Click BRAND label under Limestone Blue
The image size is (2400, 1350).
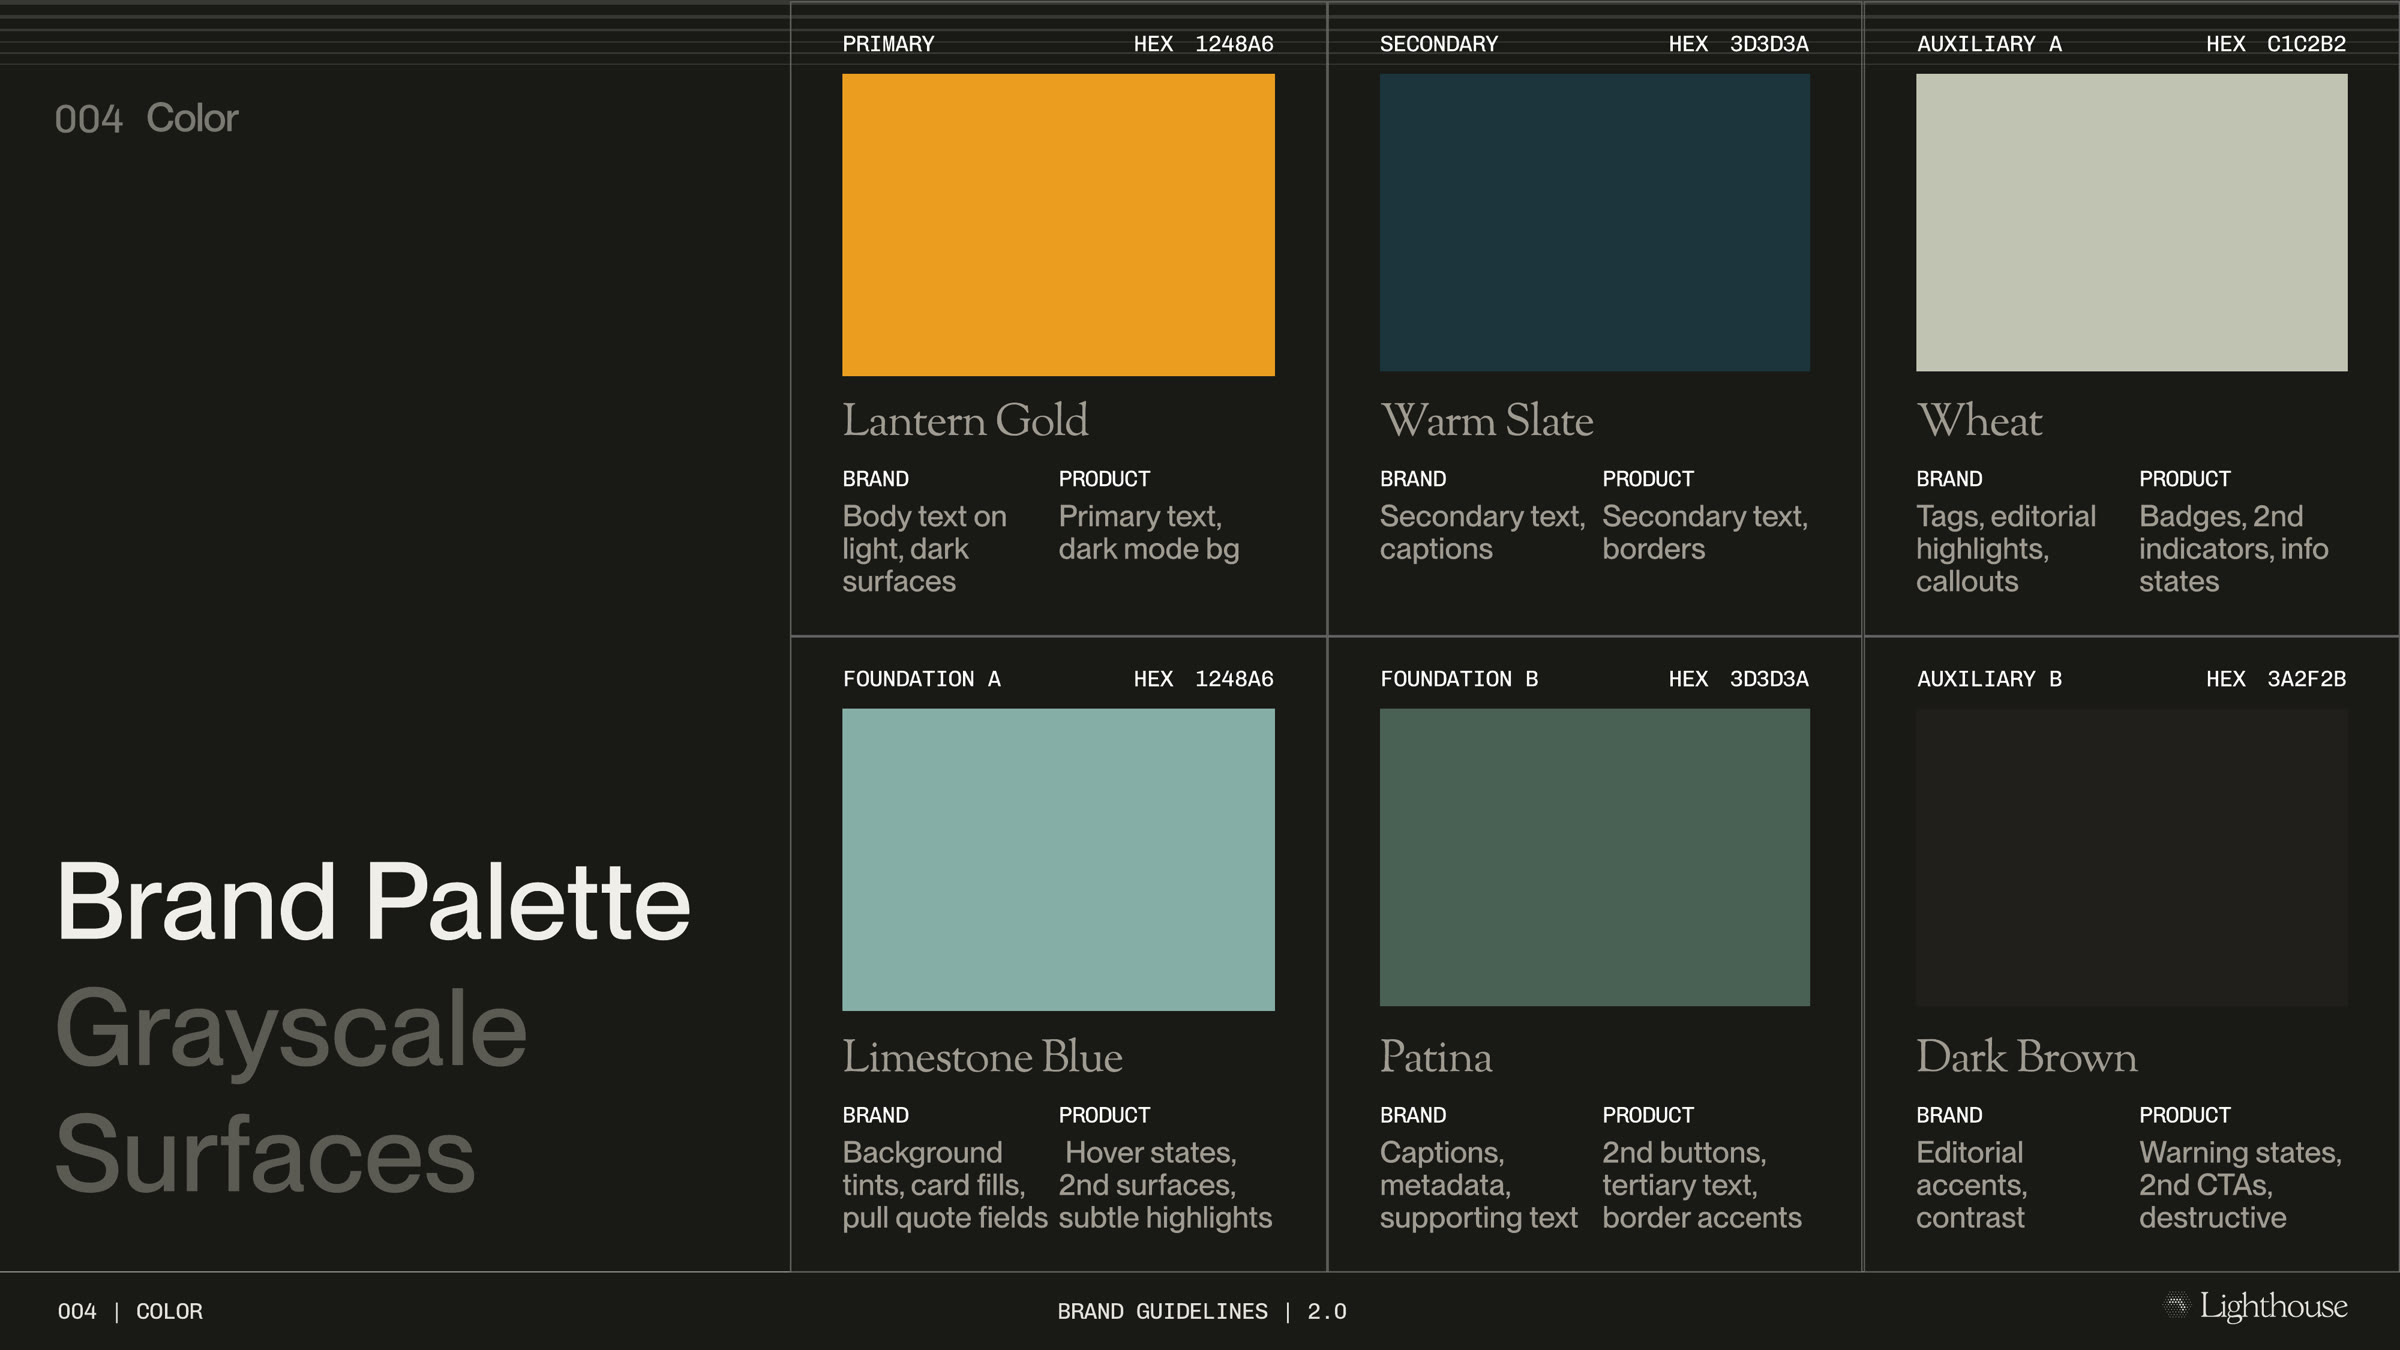click(875, 1115)
